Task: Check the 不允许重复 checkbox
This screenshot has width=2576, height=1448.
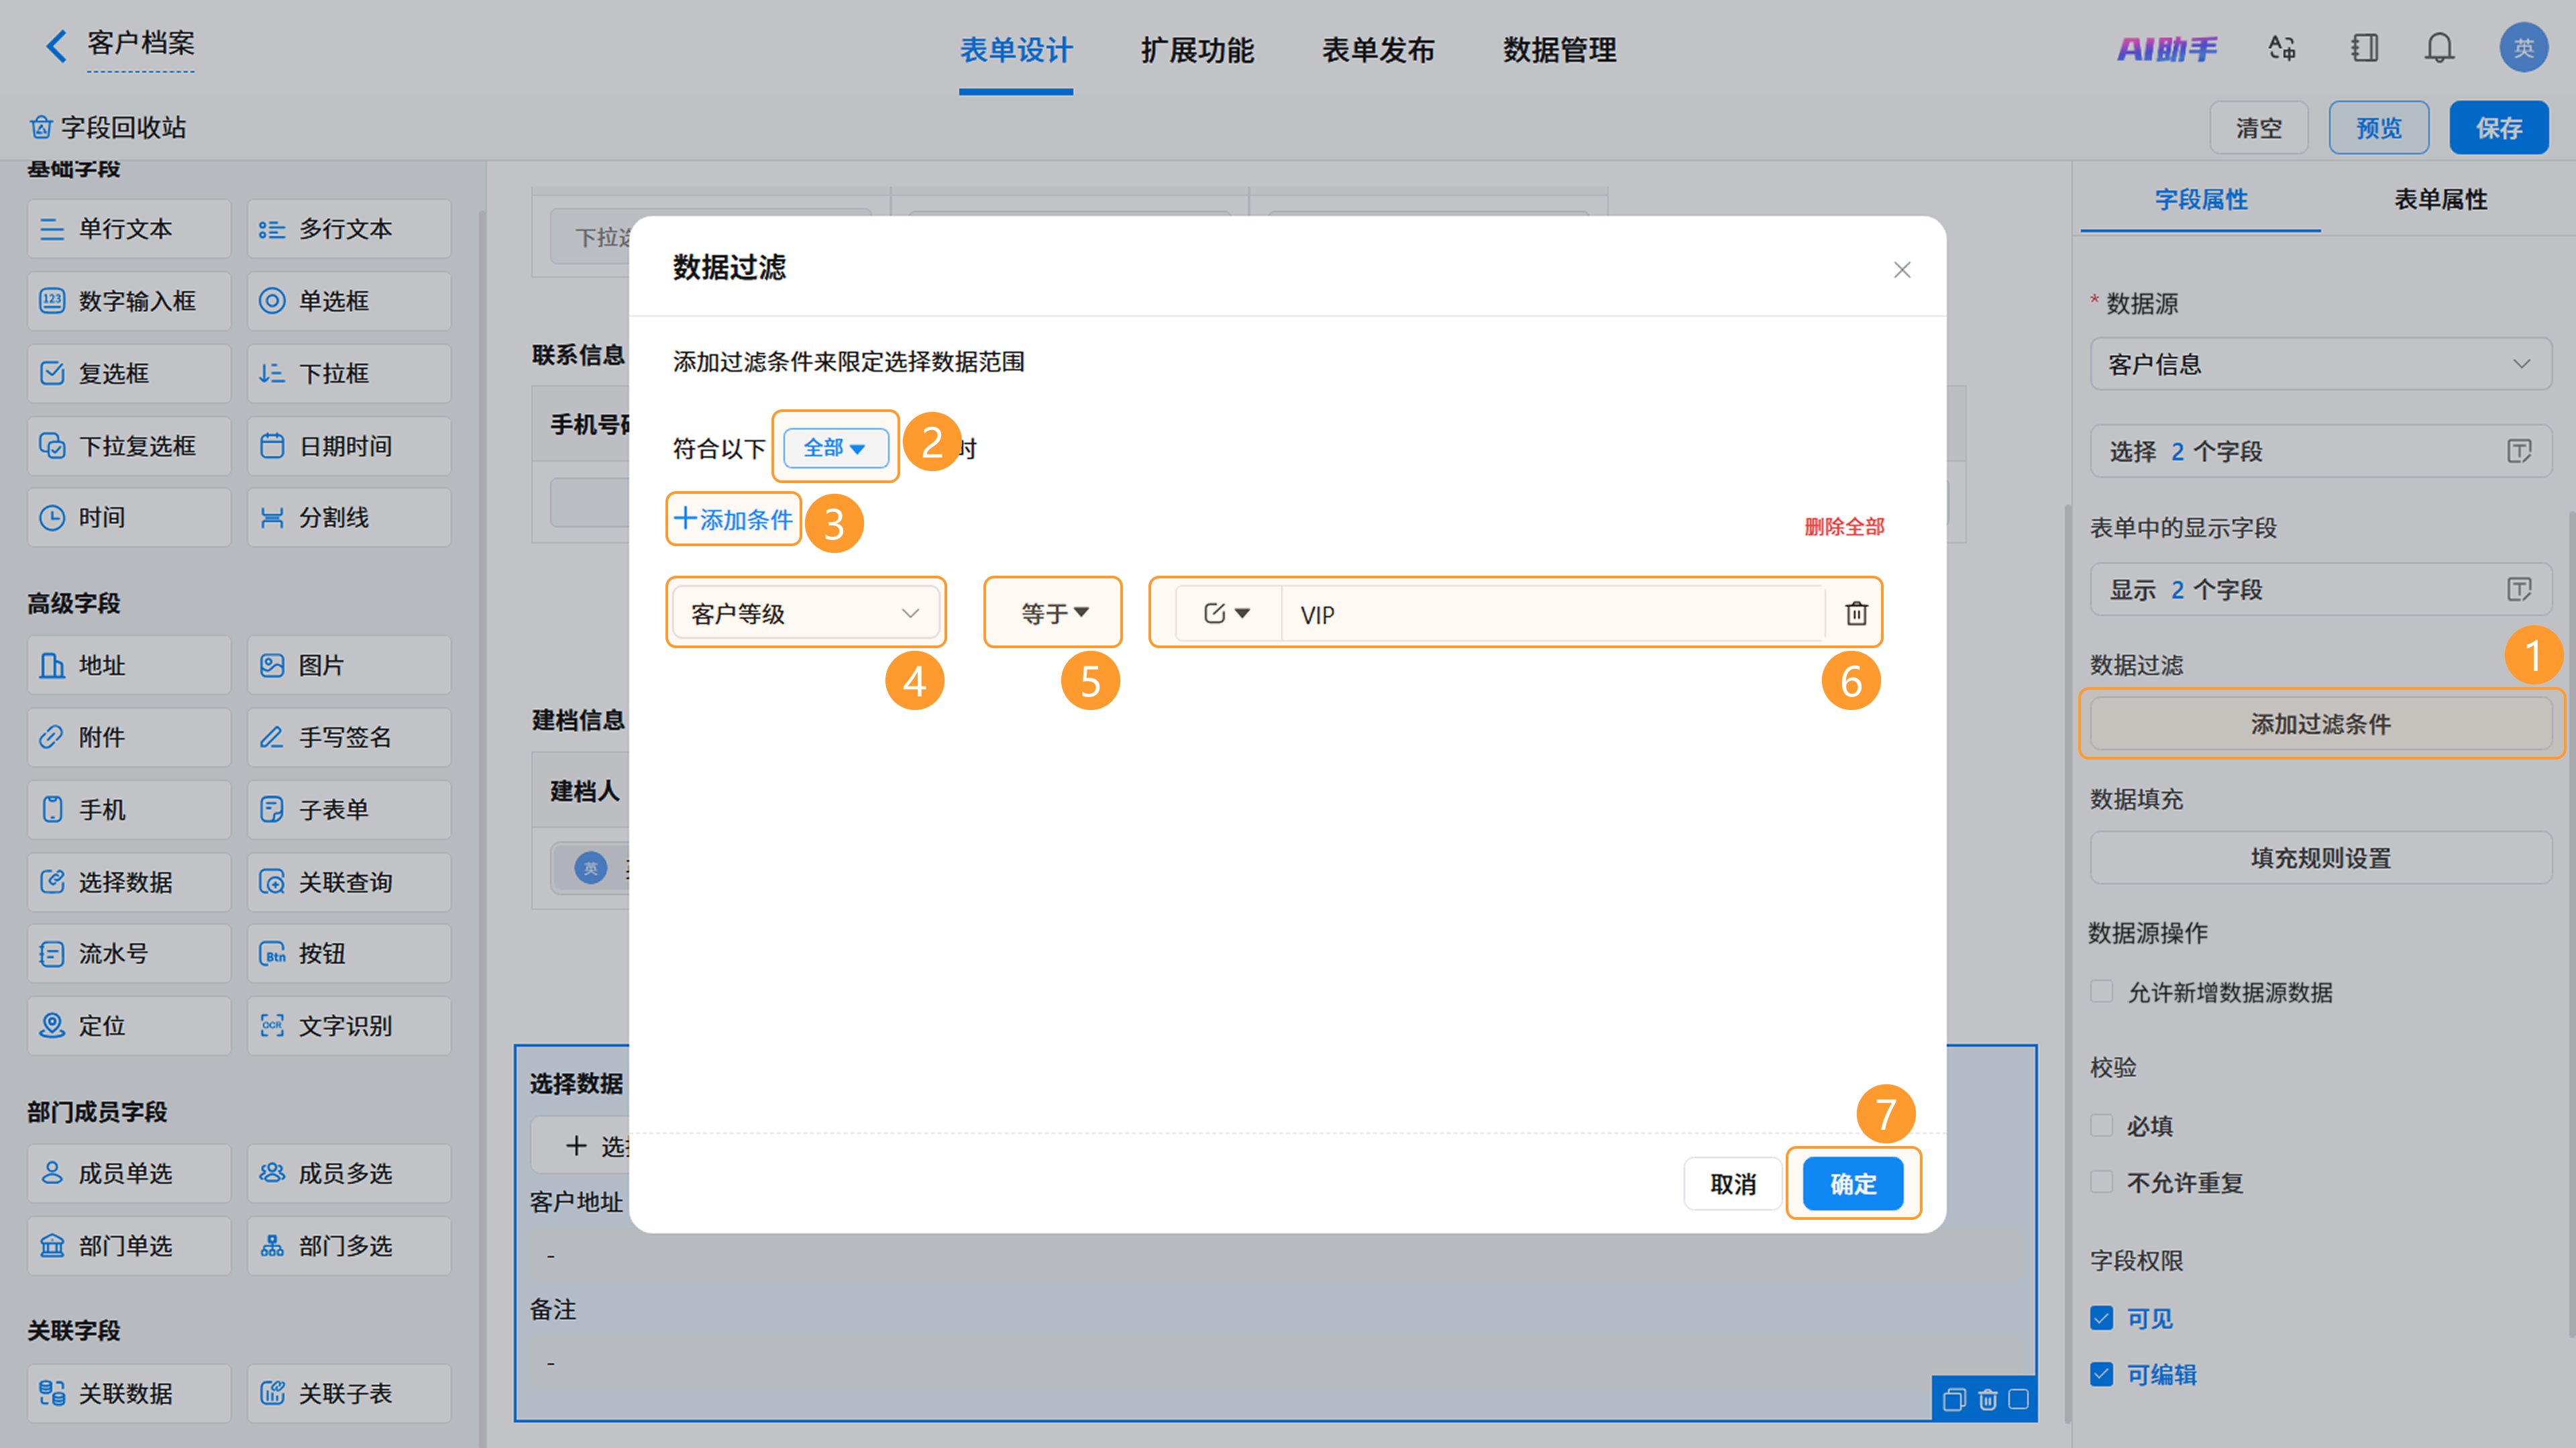Action: 2101,1182
